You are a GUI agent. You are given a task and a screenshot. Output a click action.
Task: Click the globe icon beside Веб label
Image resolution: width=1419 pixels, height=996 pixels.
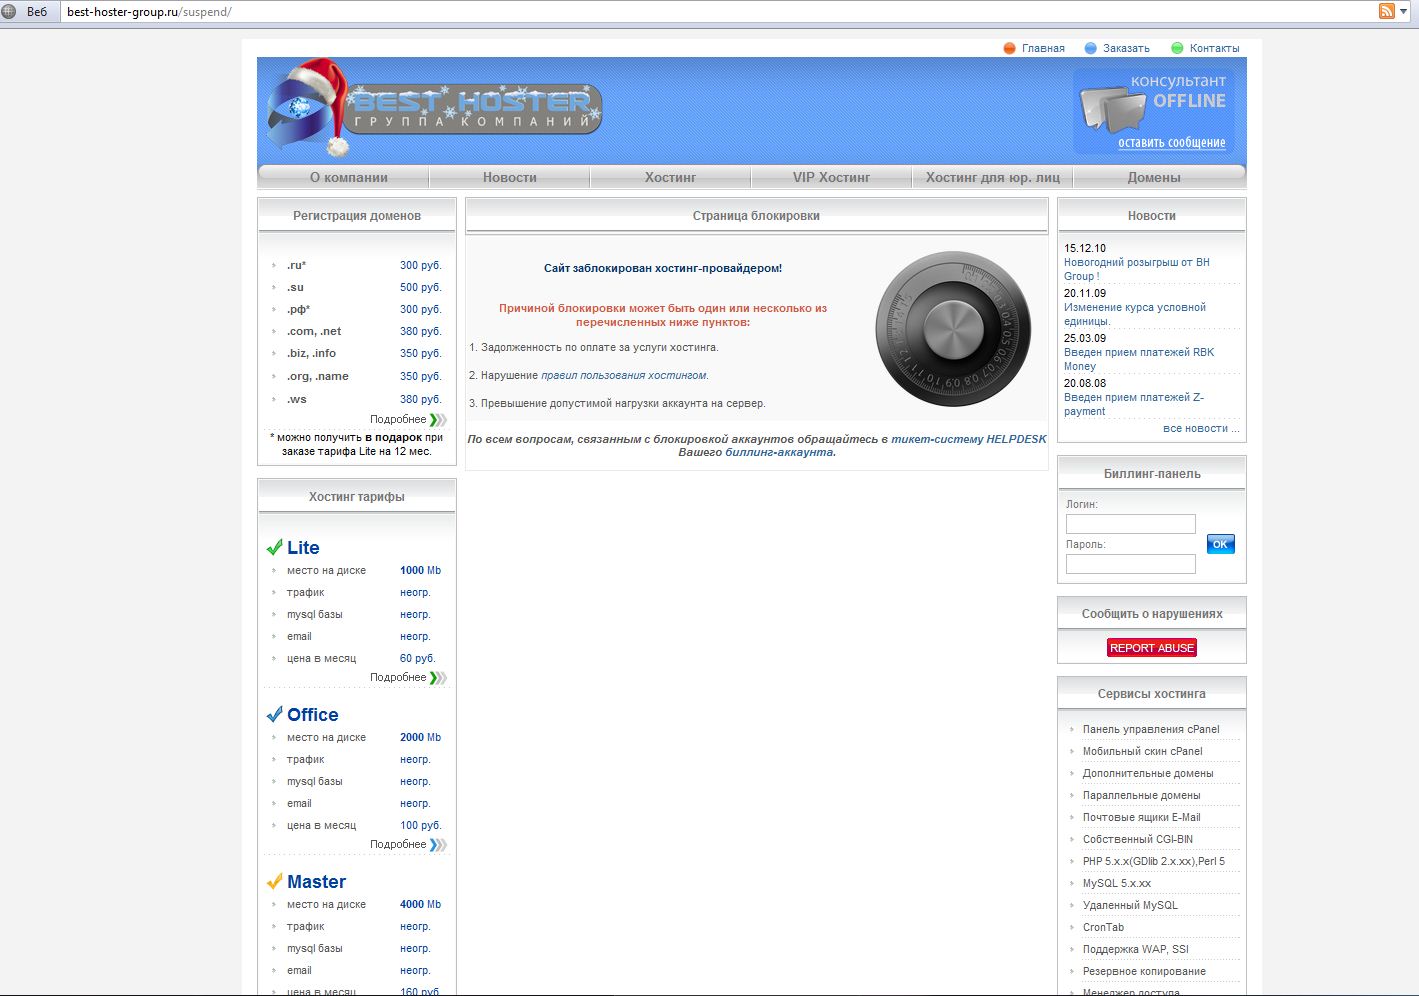[x=9, y=11]
